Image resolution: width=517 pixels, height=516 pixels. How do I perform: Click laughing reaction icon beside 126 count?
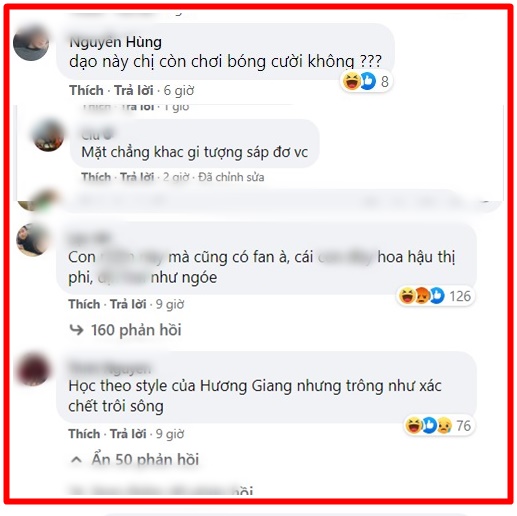tap(407, 296)
